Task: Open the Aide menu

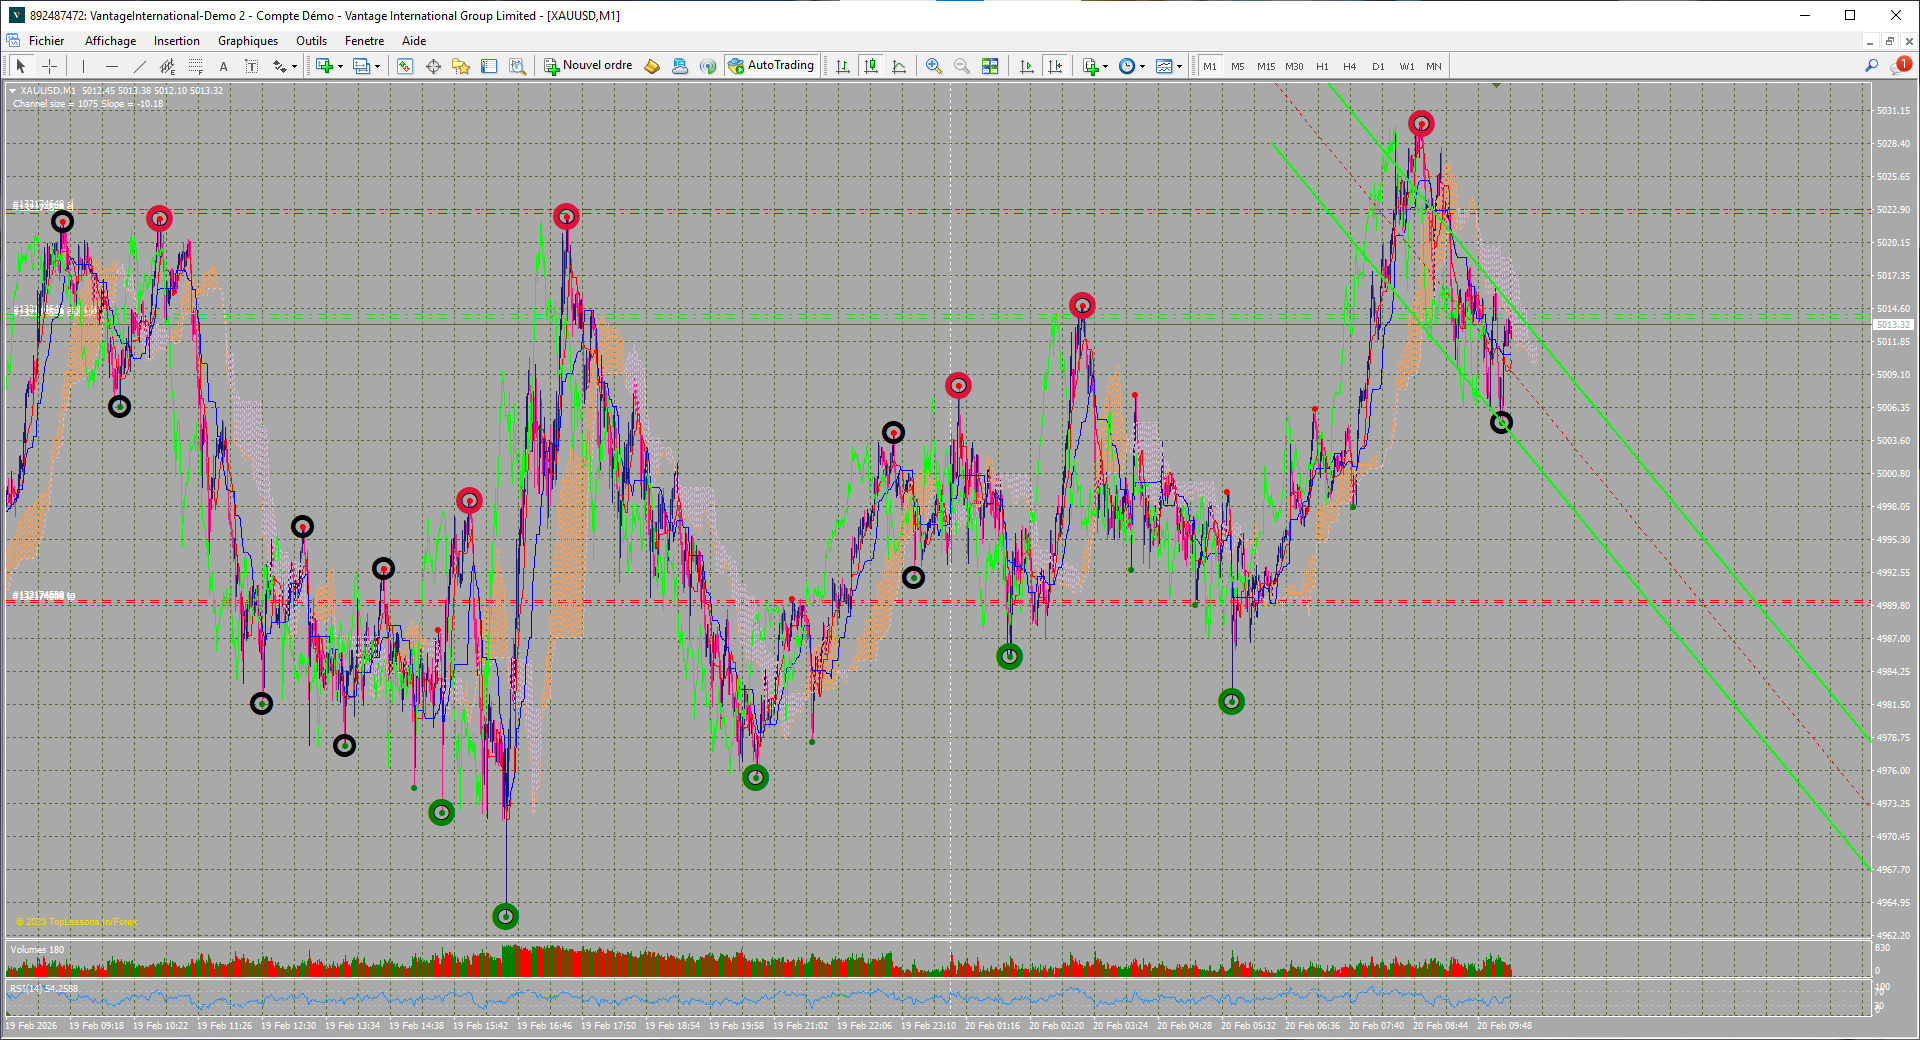Action: [414, 41]
